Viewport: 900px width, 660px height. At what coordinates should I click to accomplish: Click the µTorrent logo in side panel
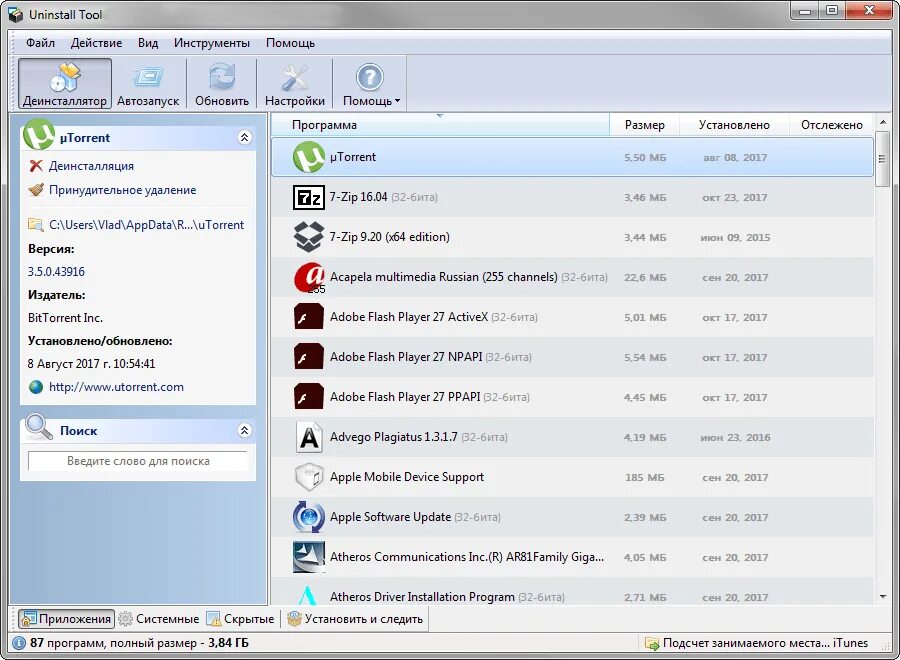(x=38, y=135)
